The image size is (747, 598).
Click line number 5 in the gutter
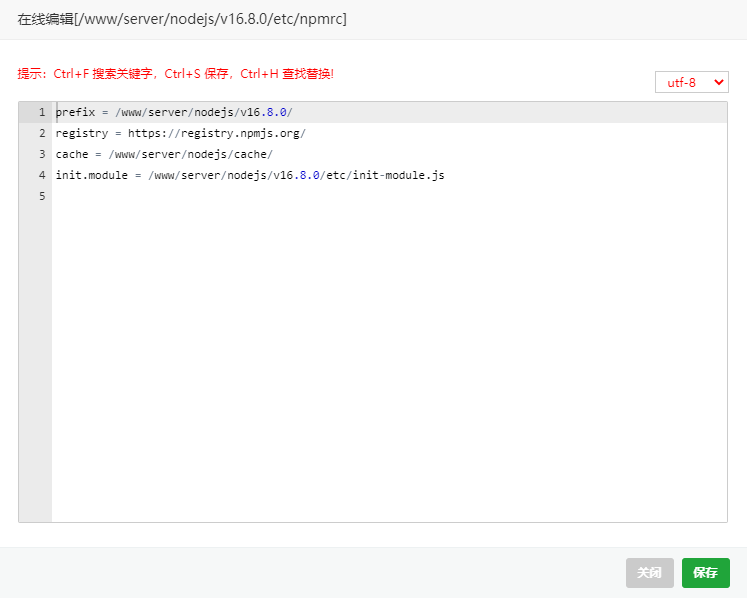click(42, 196)
